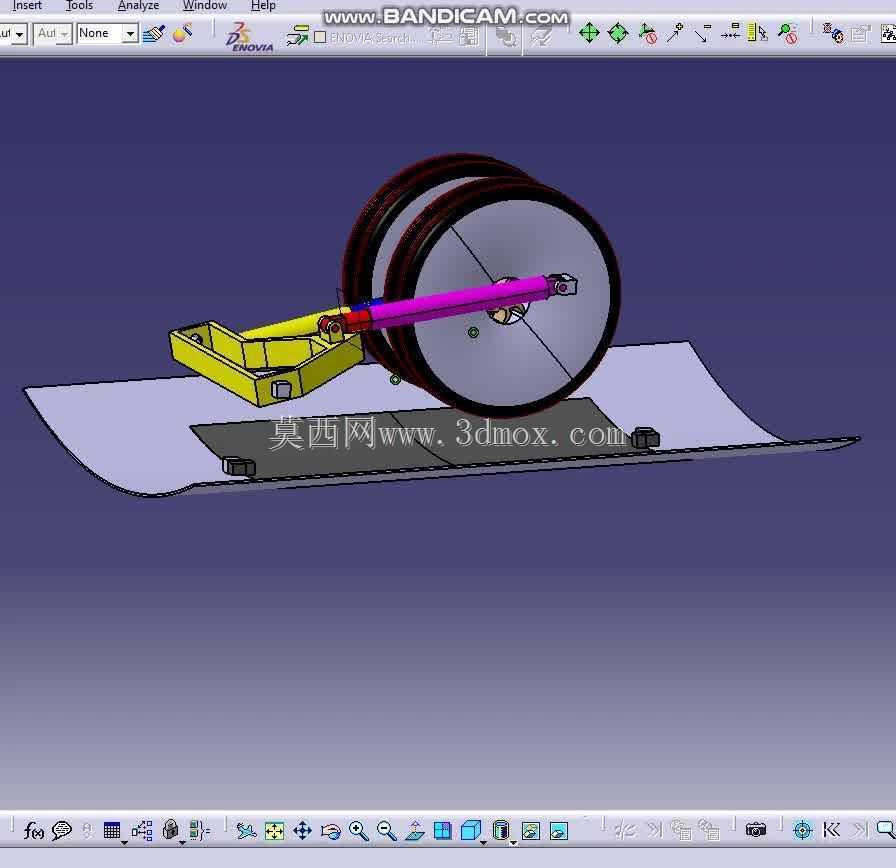Click the Normal View icon
The width and height of the screenshot is (896, 868).
pyautogui.click(x=415, y=830)
